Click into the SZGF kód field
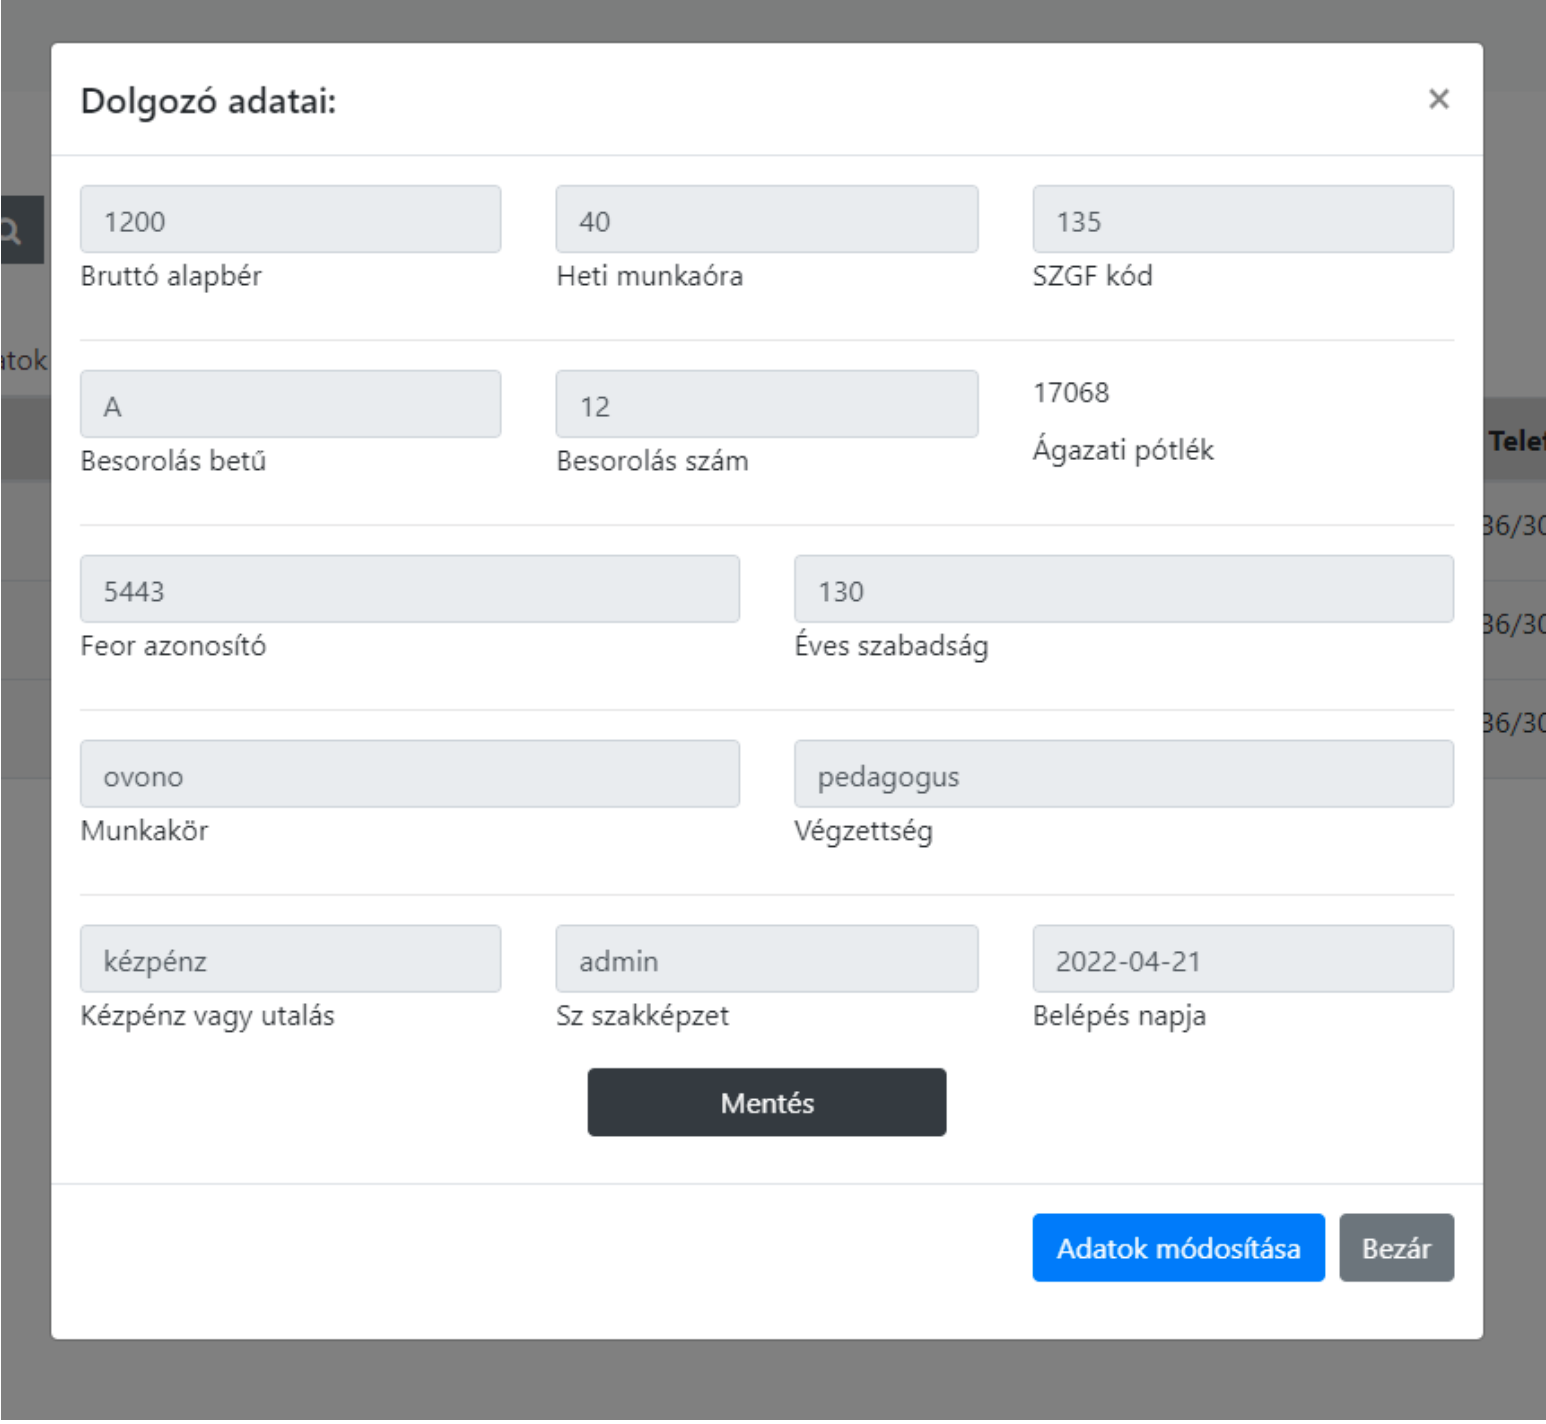1546x1424 pixels. [1242, 220]
